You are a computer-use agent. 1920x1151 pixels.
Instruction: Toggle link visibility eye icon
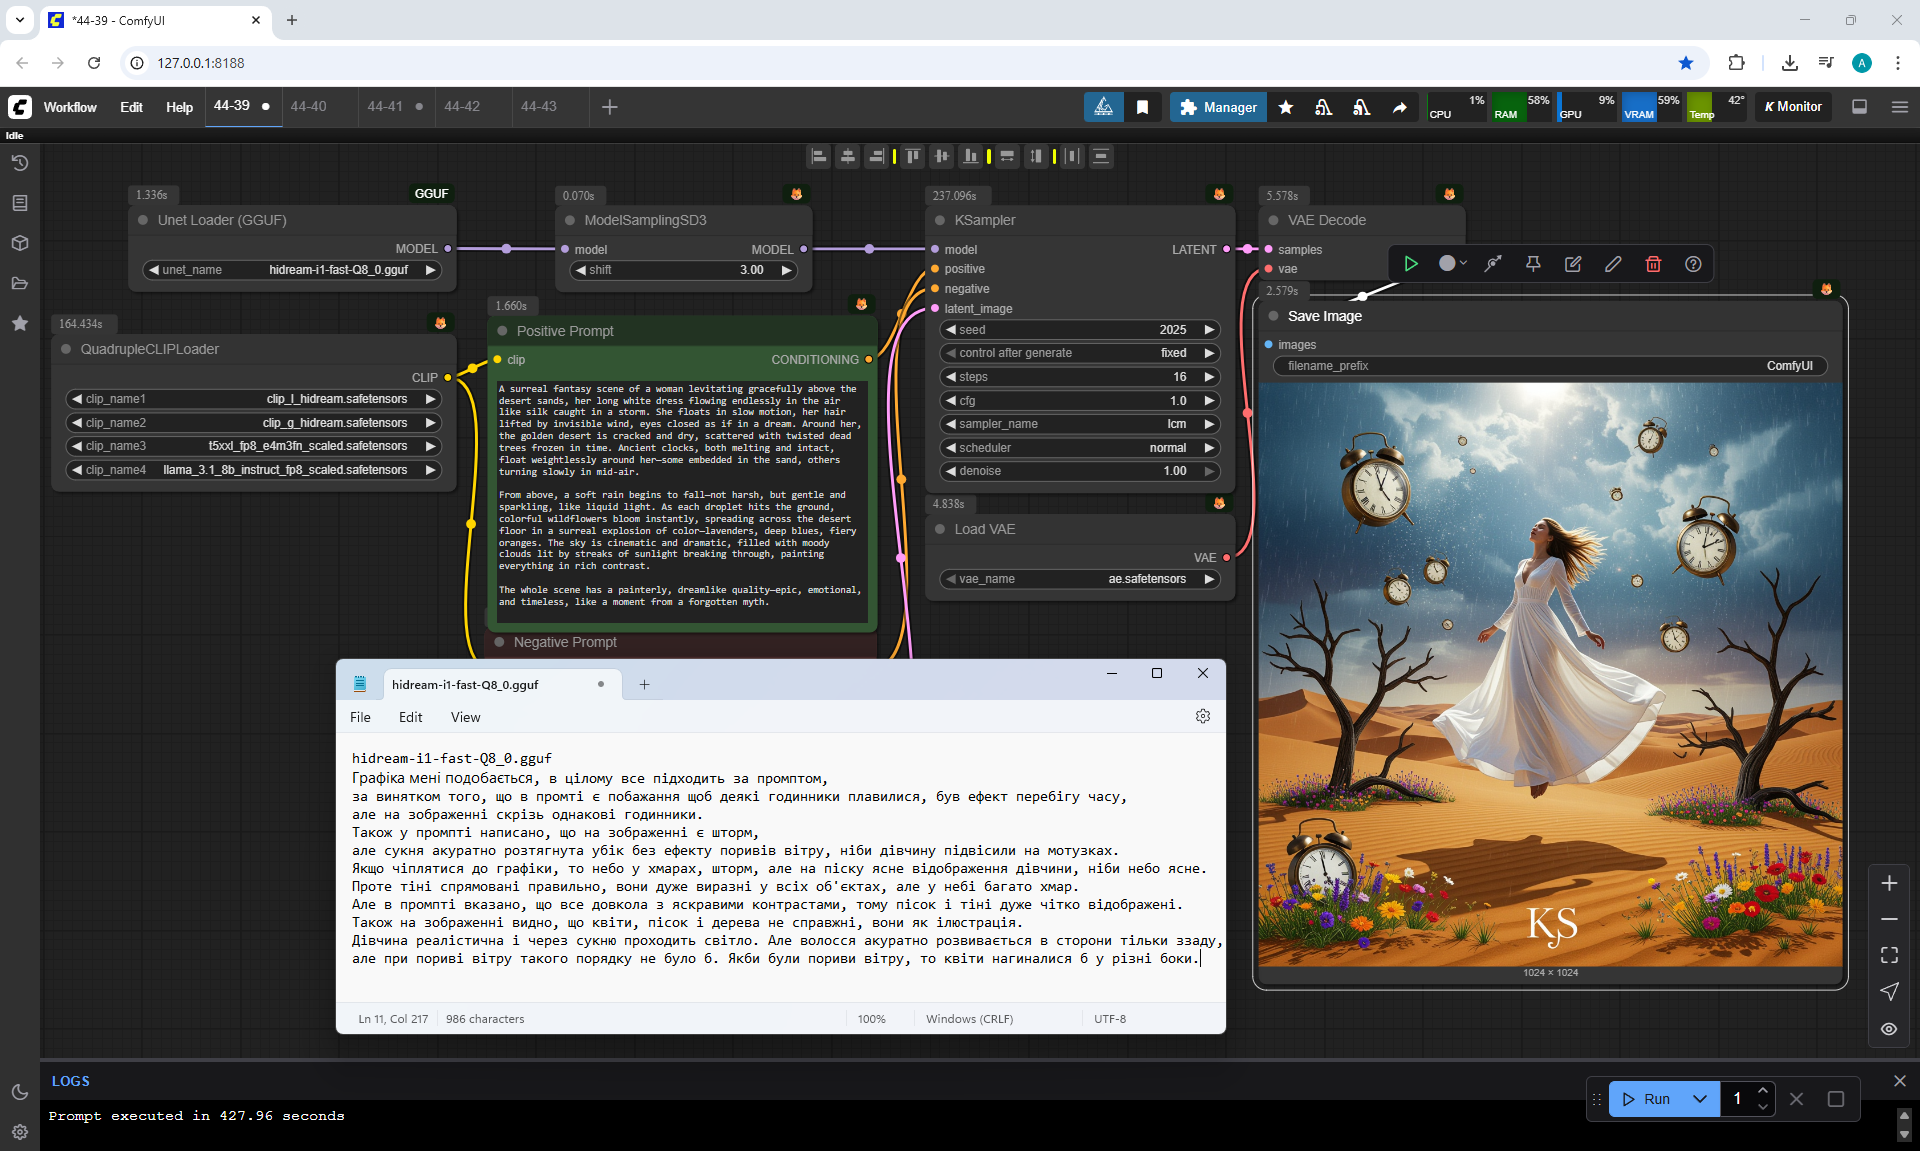pyautogui.click(x=1889, y=1029)
